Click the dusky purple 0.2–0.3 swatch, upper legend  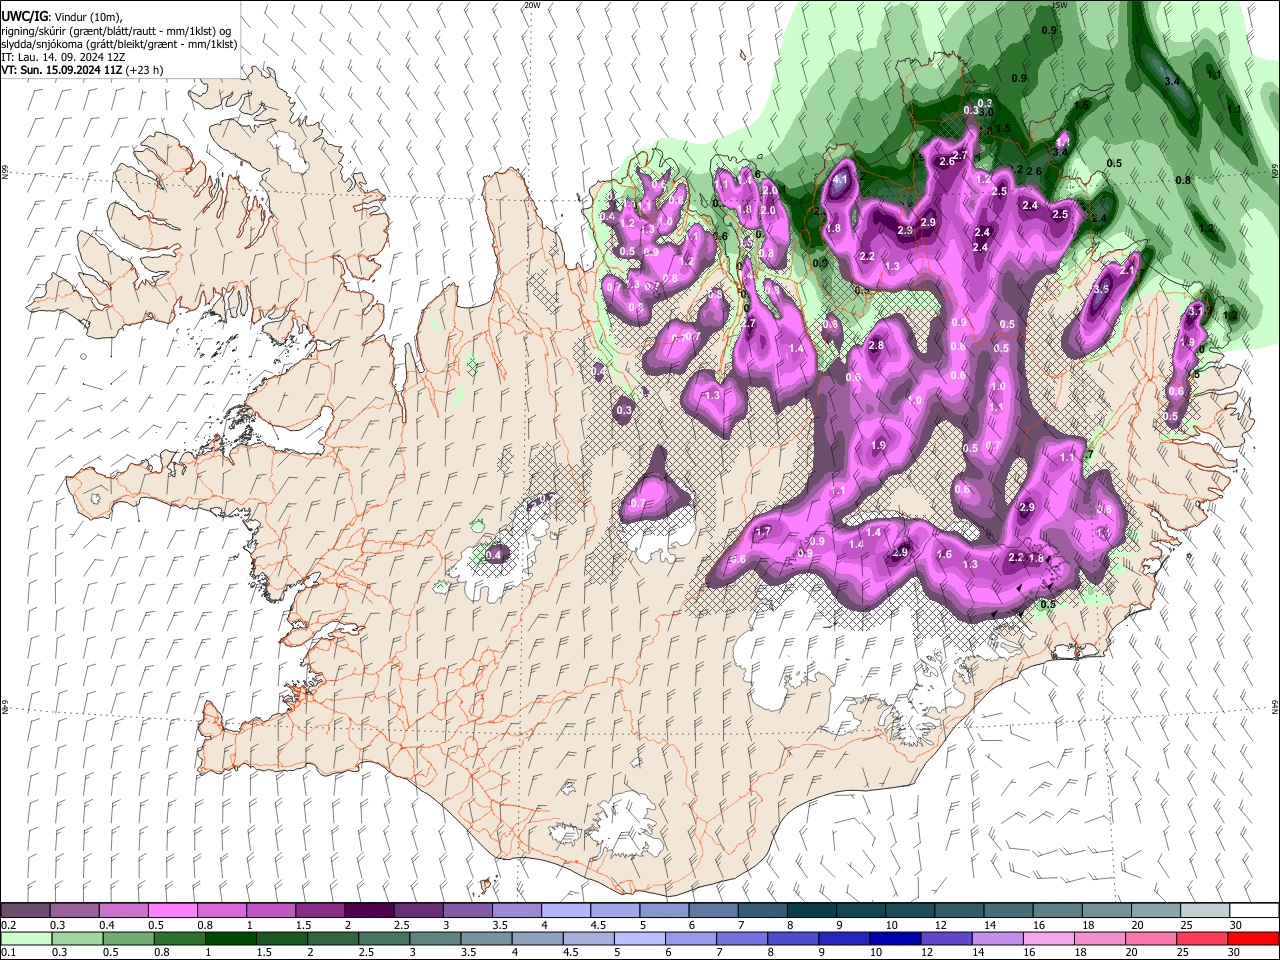pos(25,911)
